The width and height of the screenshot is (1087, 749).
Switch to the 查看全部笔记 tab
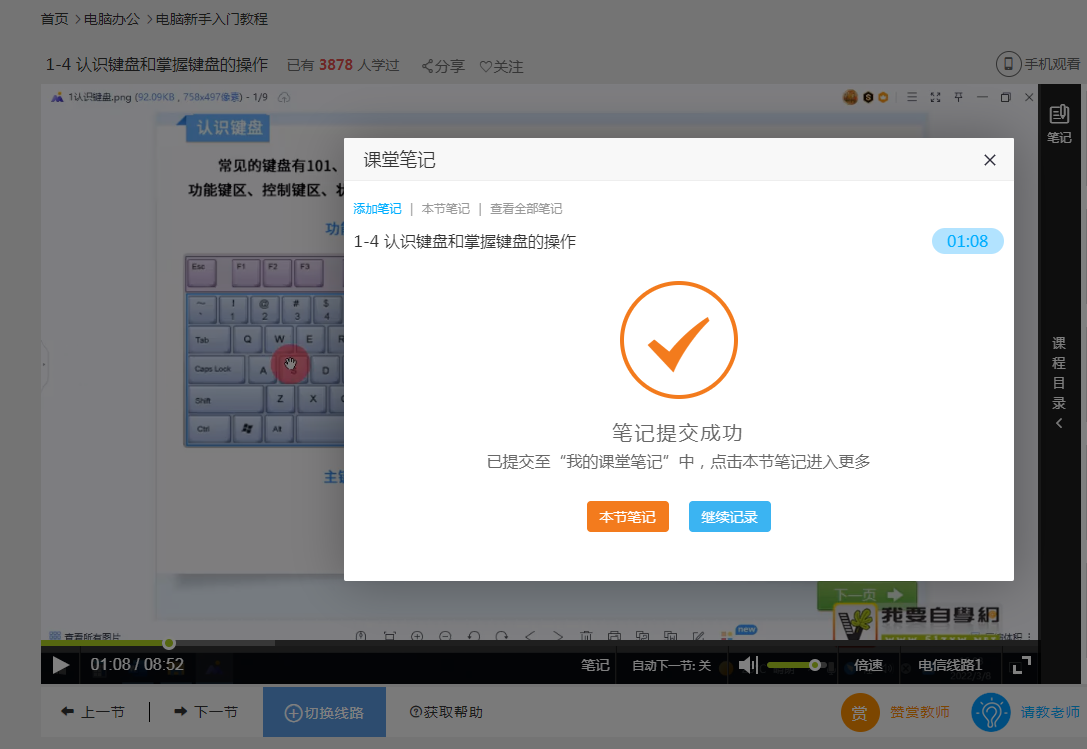tap(526, 209)
